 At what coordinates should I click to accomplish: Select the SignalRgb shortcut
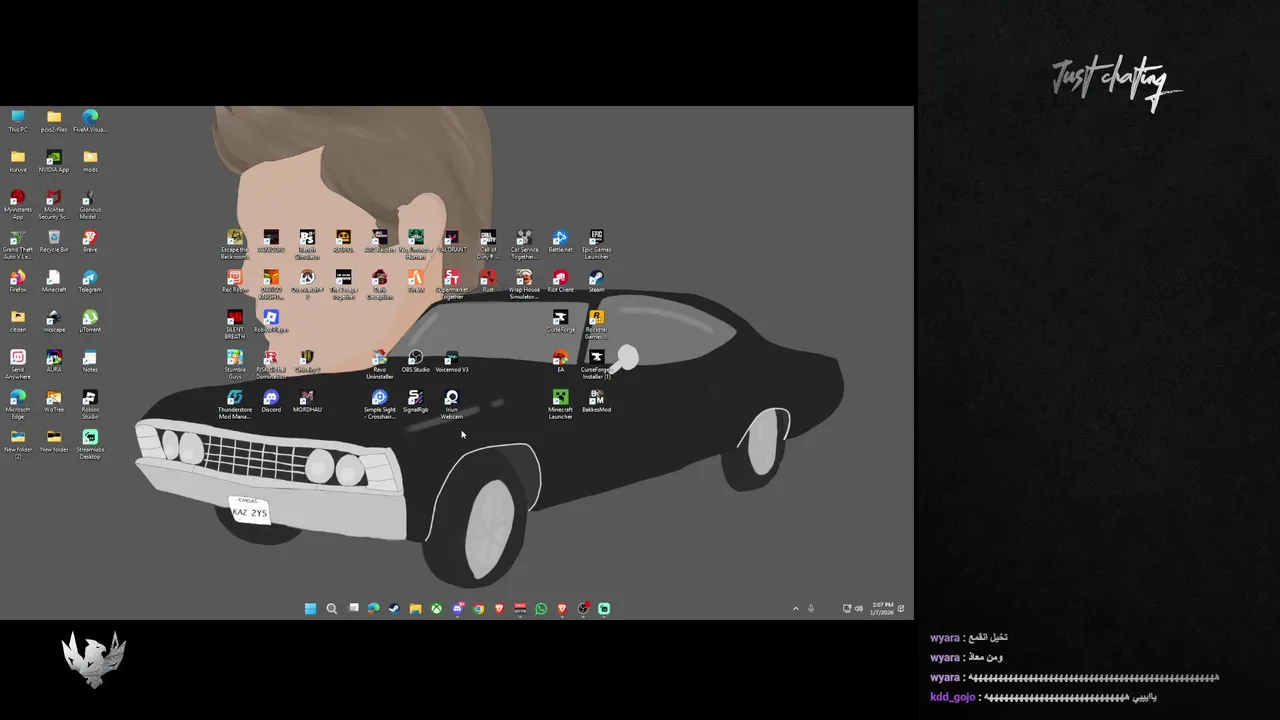[x=415, y=401]
